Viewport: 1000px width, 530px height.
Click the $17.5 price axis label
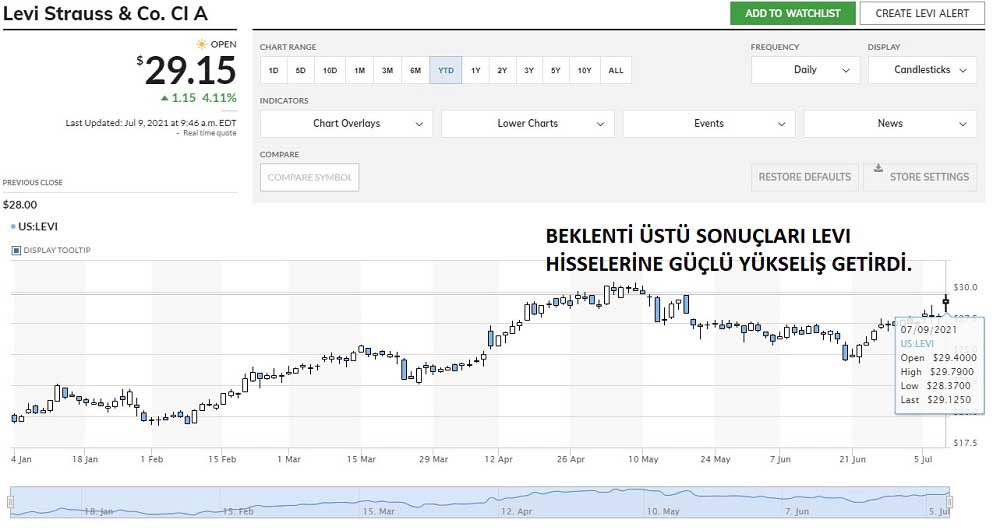(965, 443)
